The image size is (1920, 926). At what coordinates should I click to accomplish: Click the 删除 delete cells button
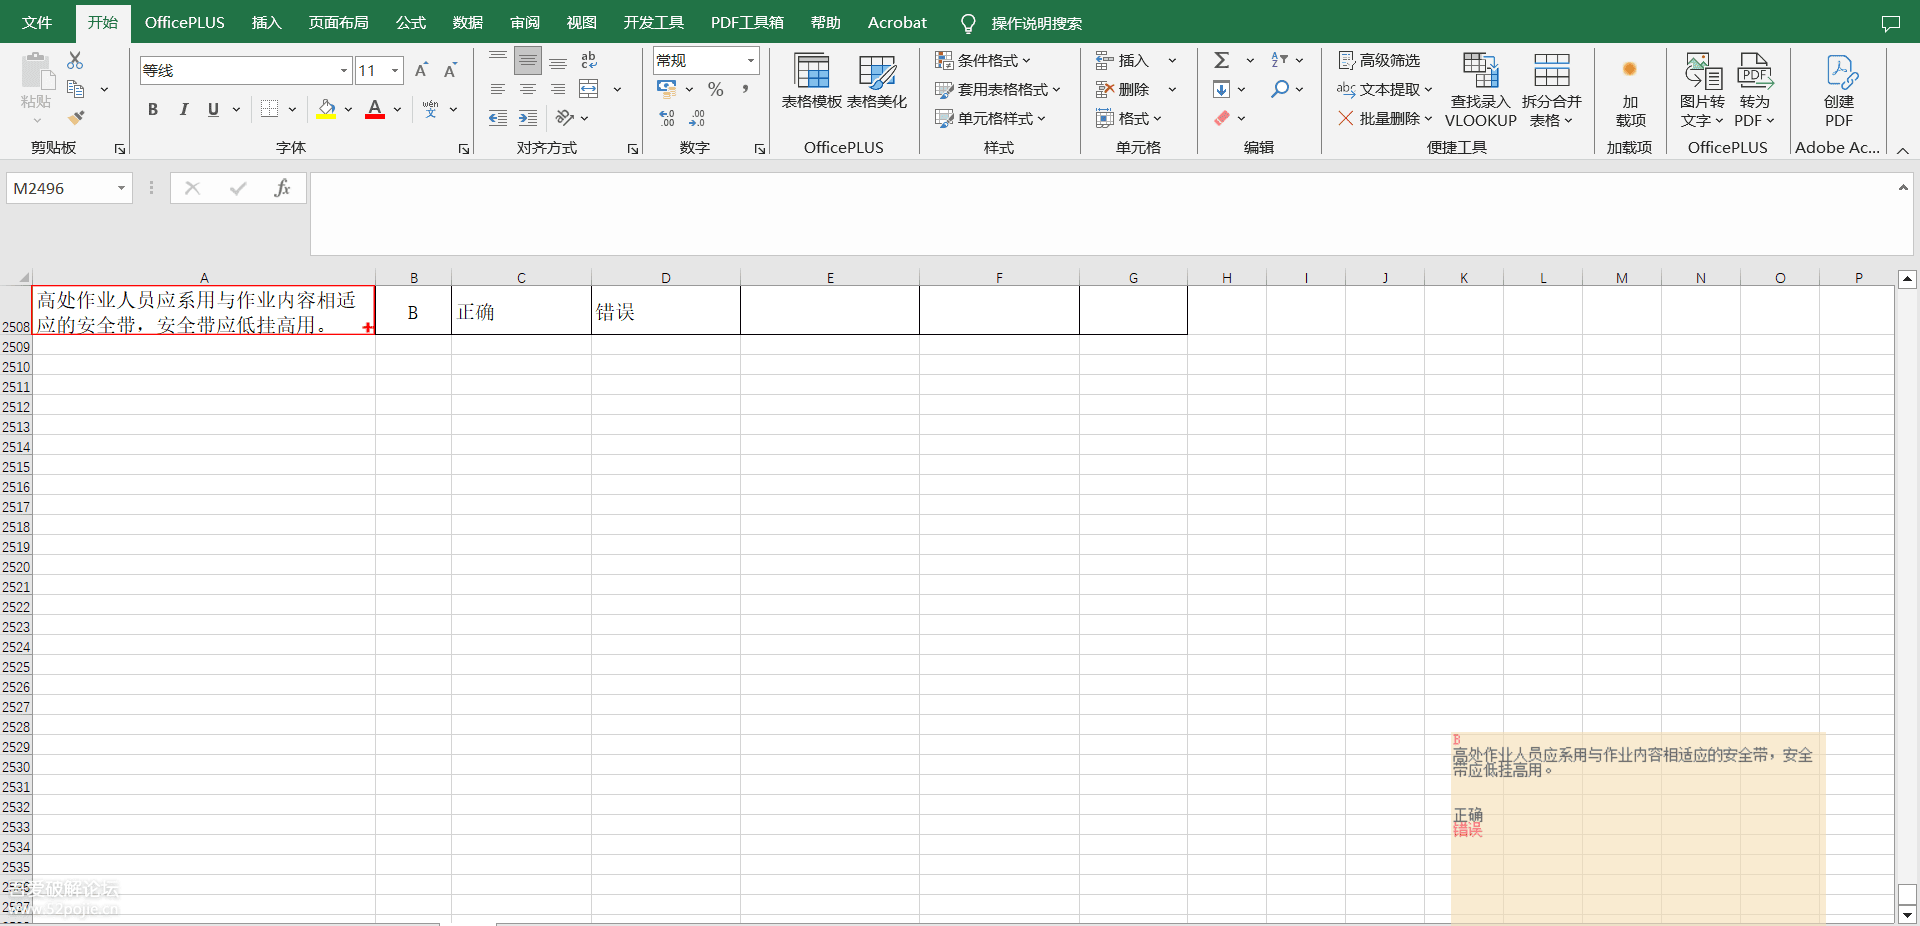point(1123,89)
